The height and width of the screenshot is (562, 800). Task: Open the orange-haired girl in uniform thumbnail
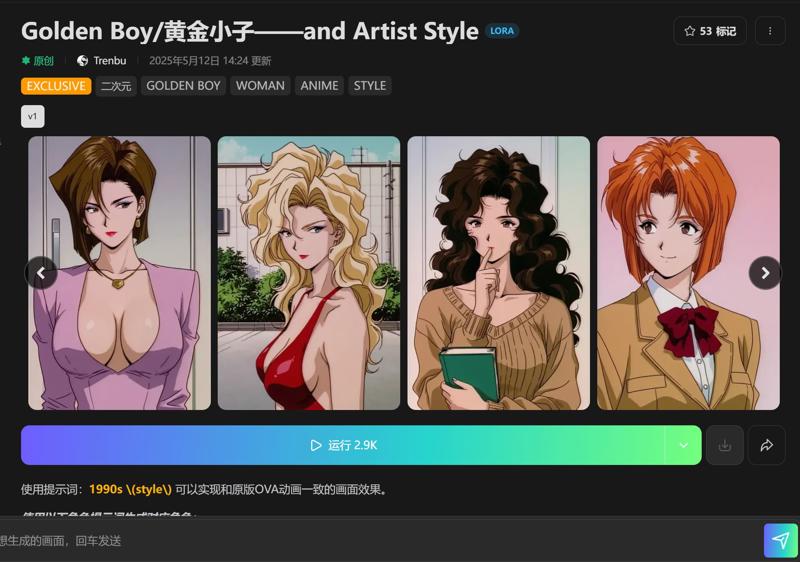pyautogui.click(x=688, y=273)
